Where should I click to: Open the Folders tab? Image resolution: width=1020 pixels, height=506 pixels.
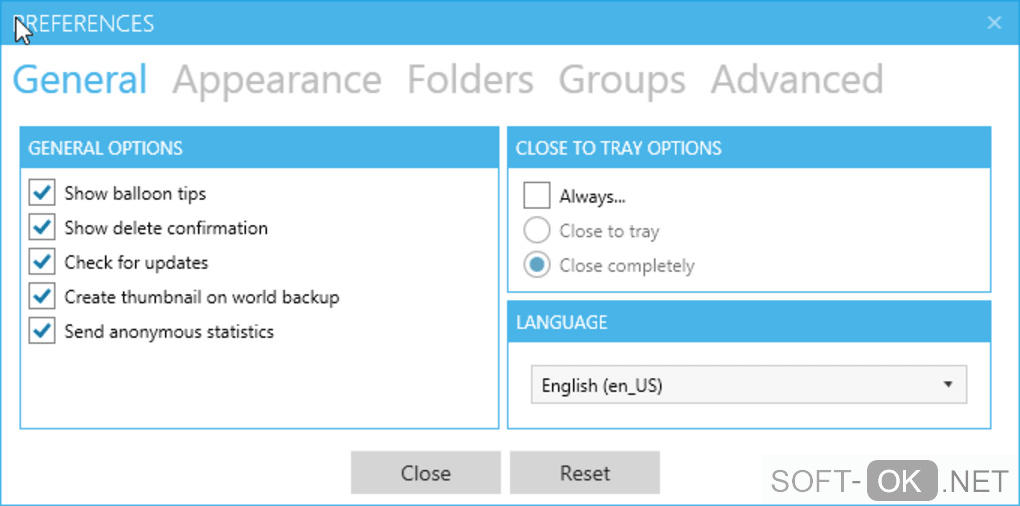(x=470, y=80)
